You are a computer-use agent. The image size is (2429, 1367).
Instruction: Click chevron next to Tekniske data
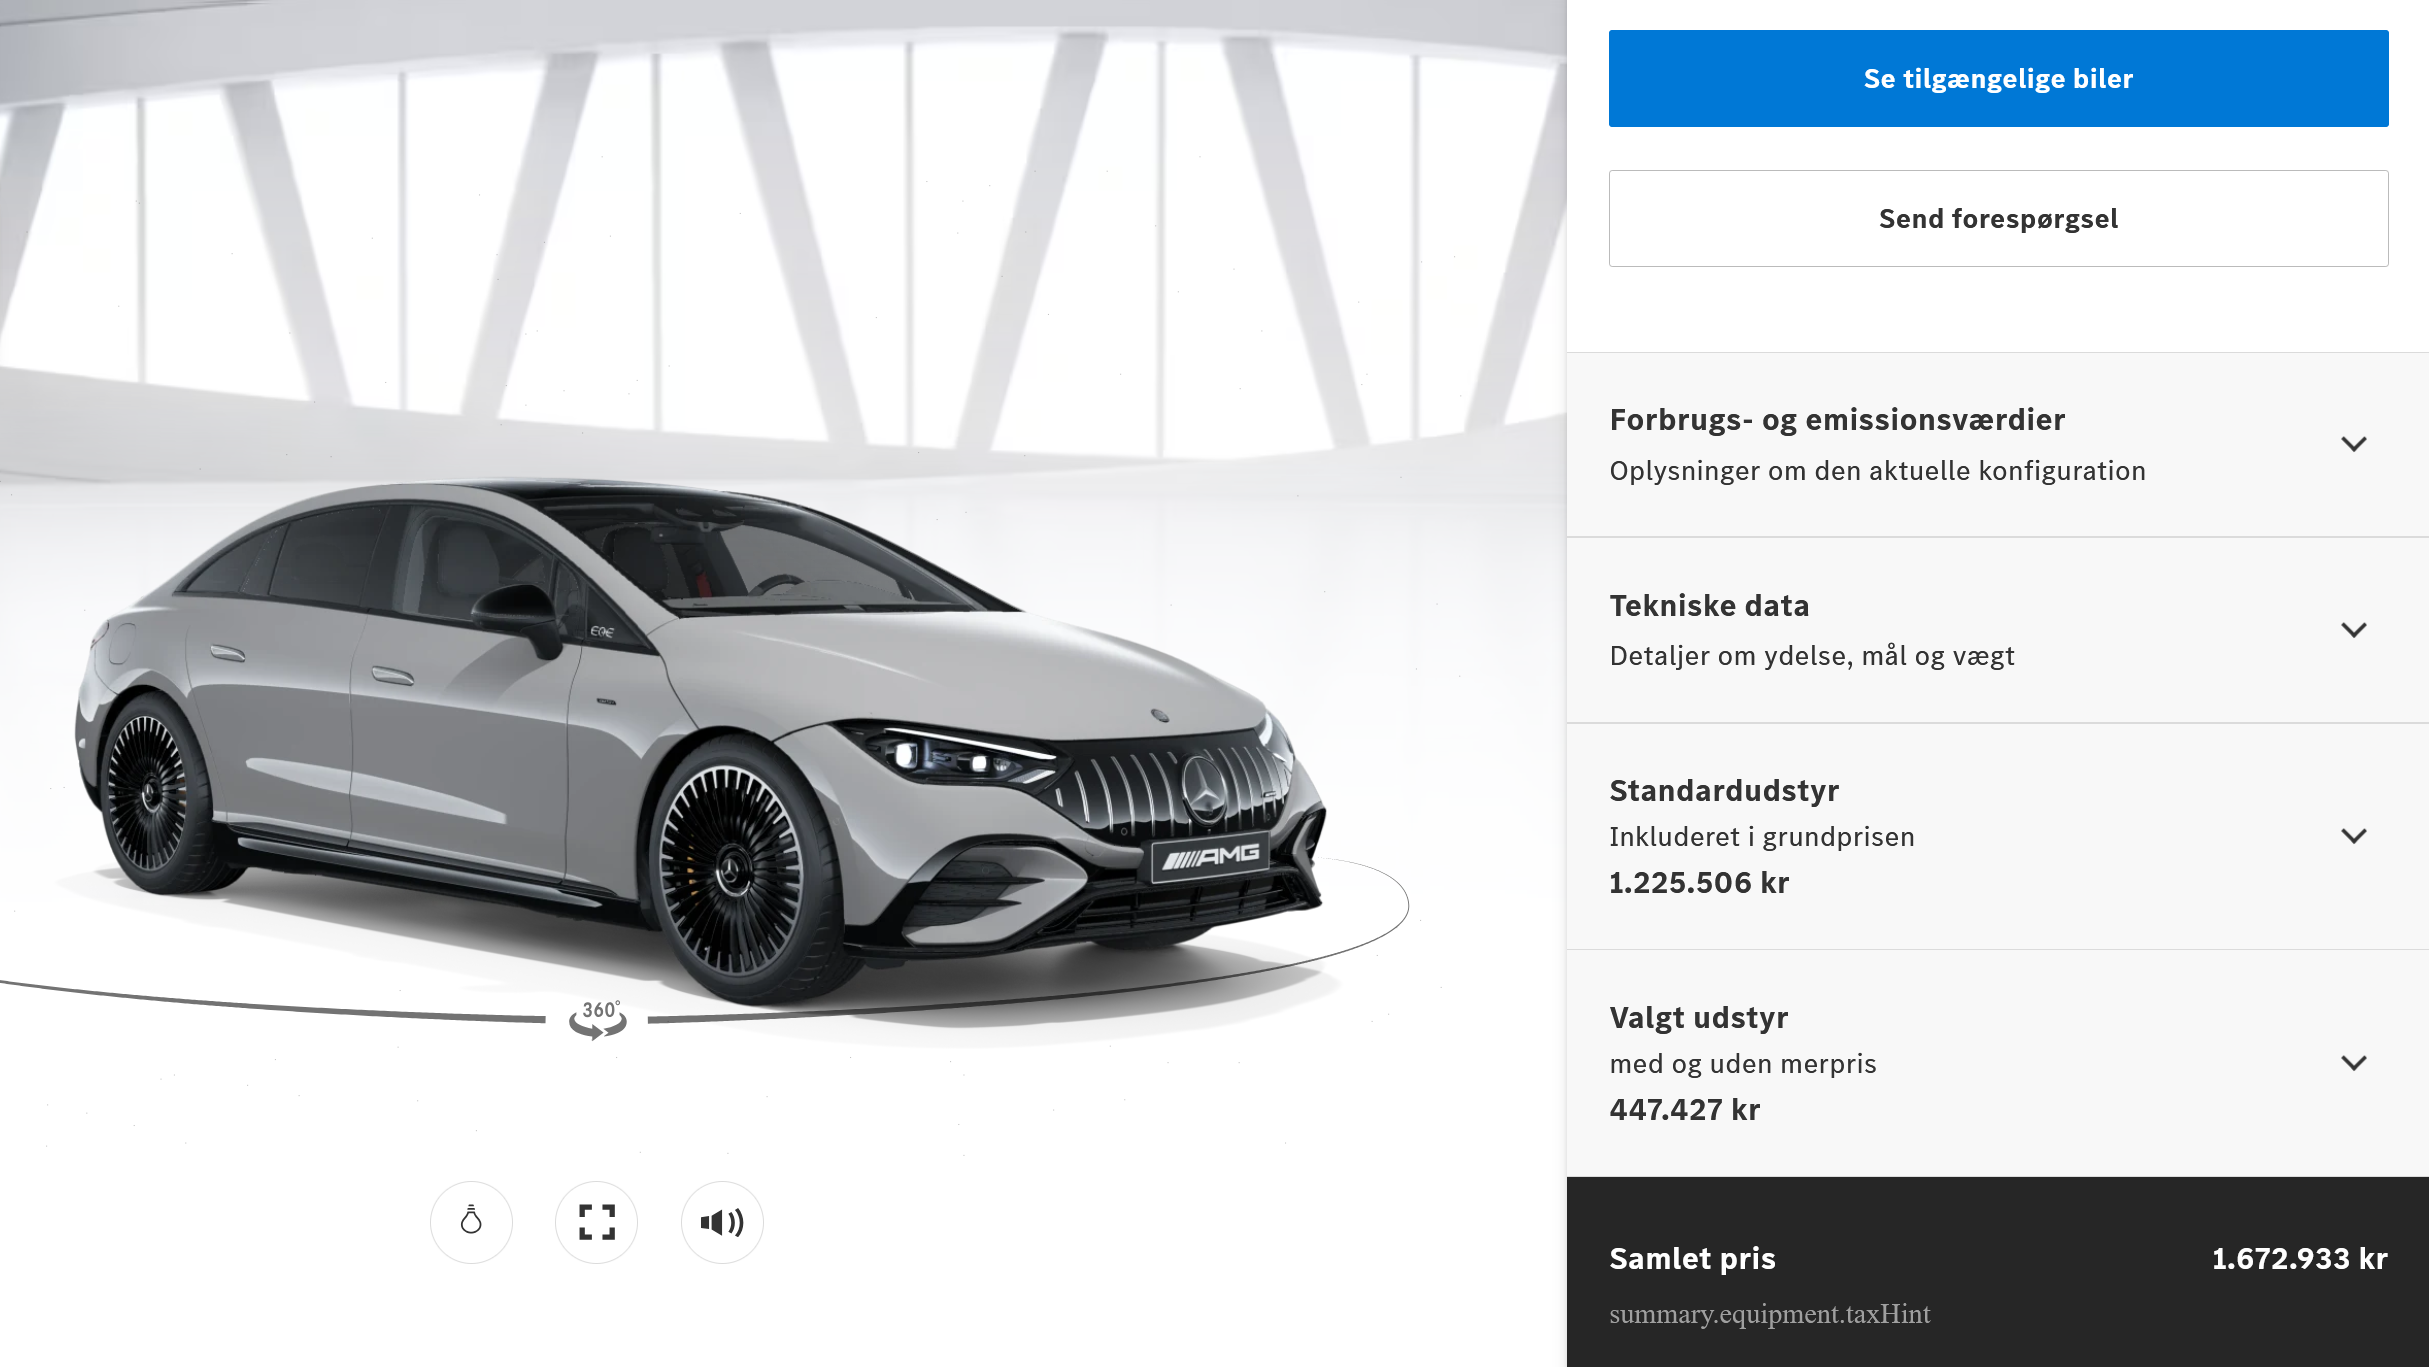(x=2354, y=630)
